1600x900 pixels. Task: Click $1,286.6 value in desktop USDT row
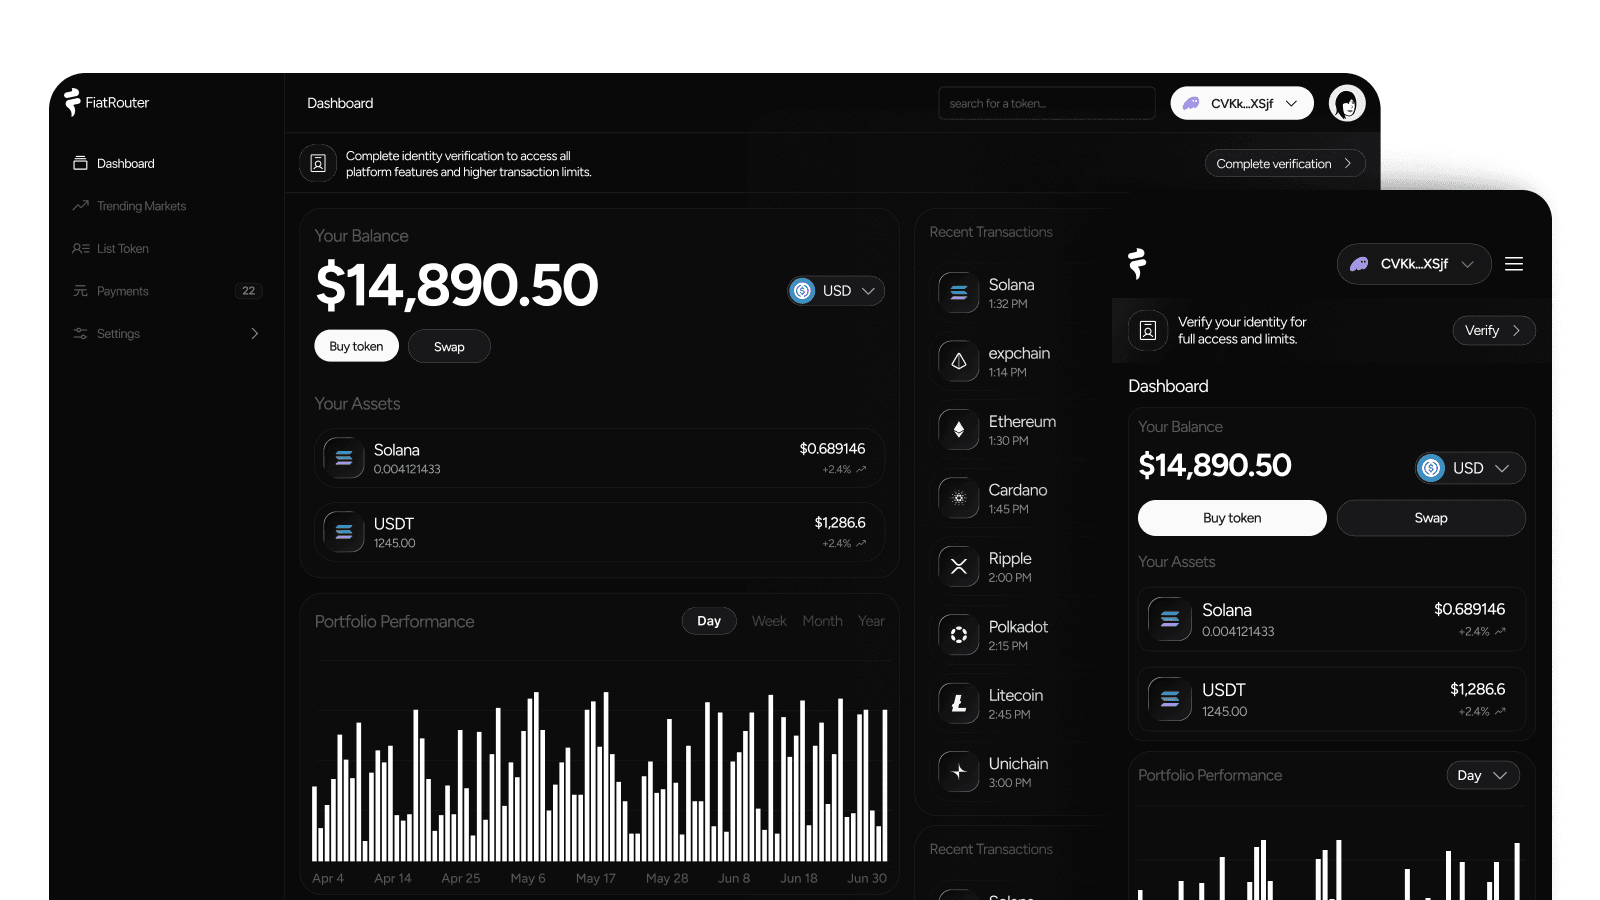[840, 523]
